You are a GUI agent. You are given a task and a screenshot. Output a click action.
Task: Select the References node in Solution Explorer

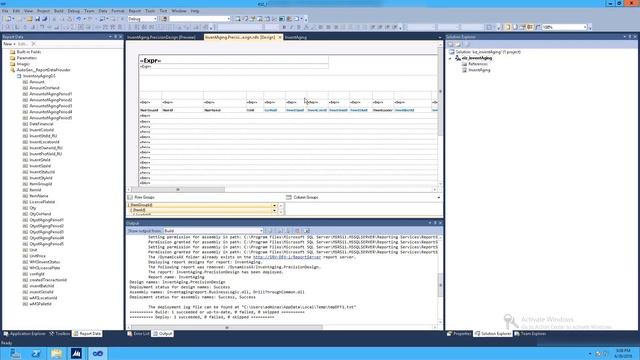474,64
